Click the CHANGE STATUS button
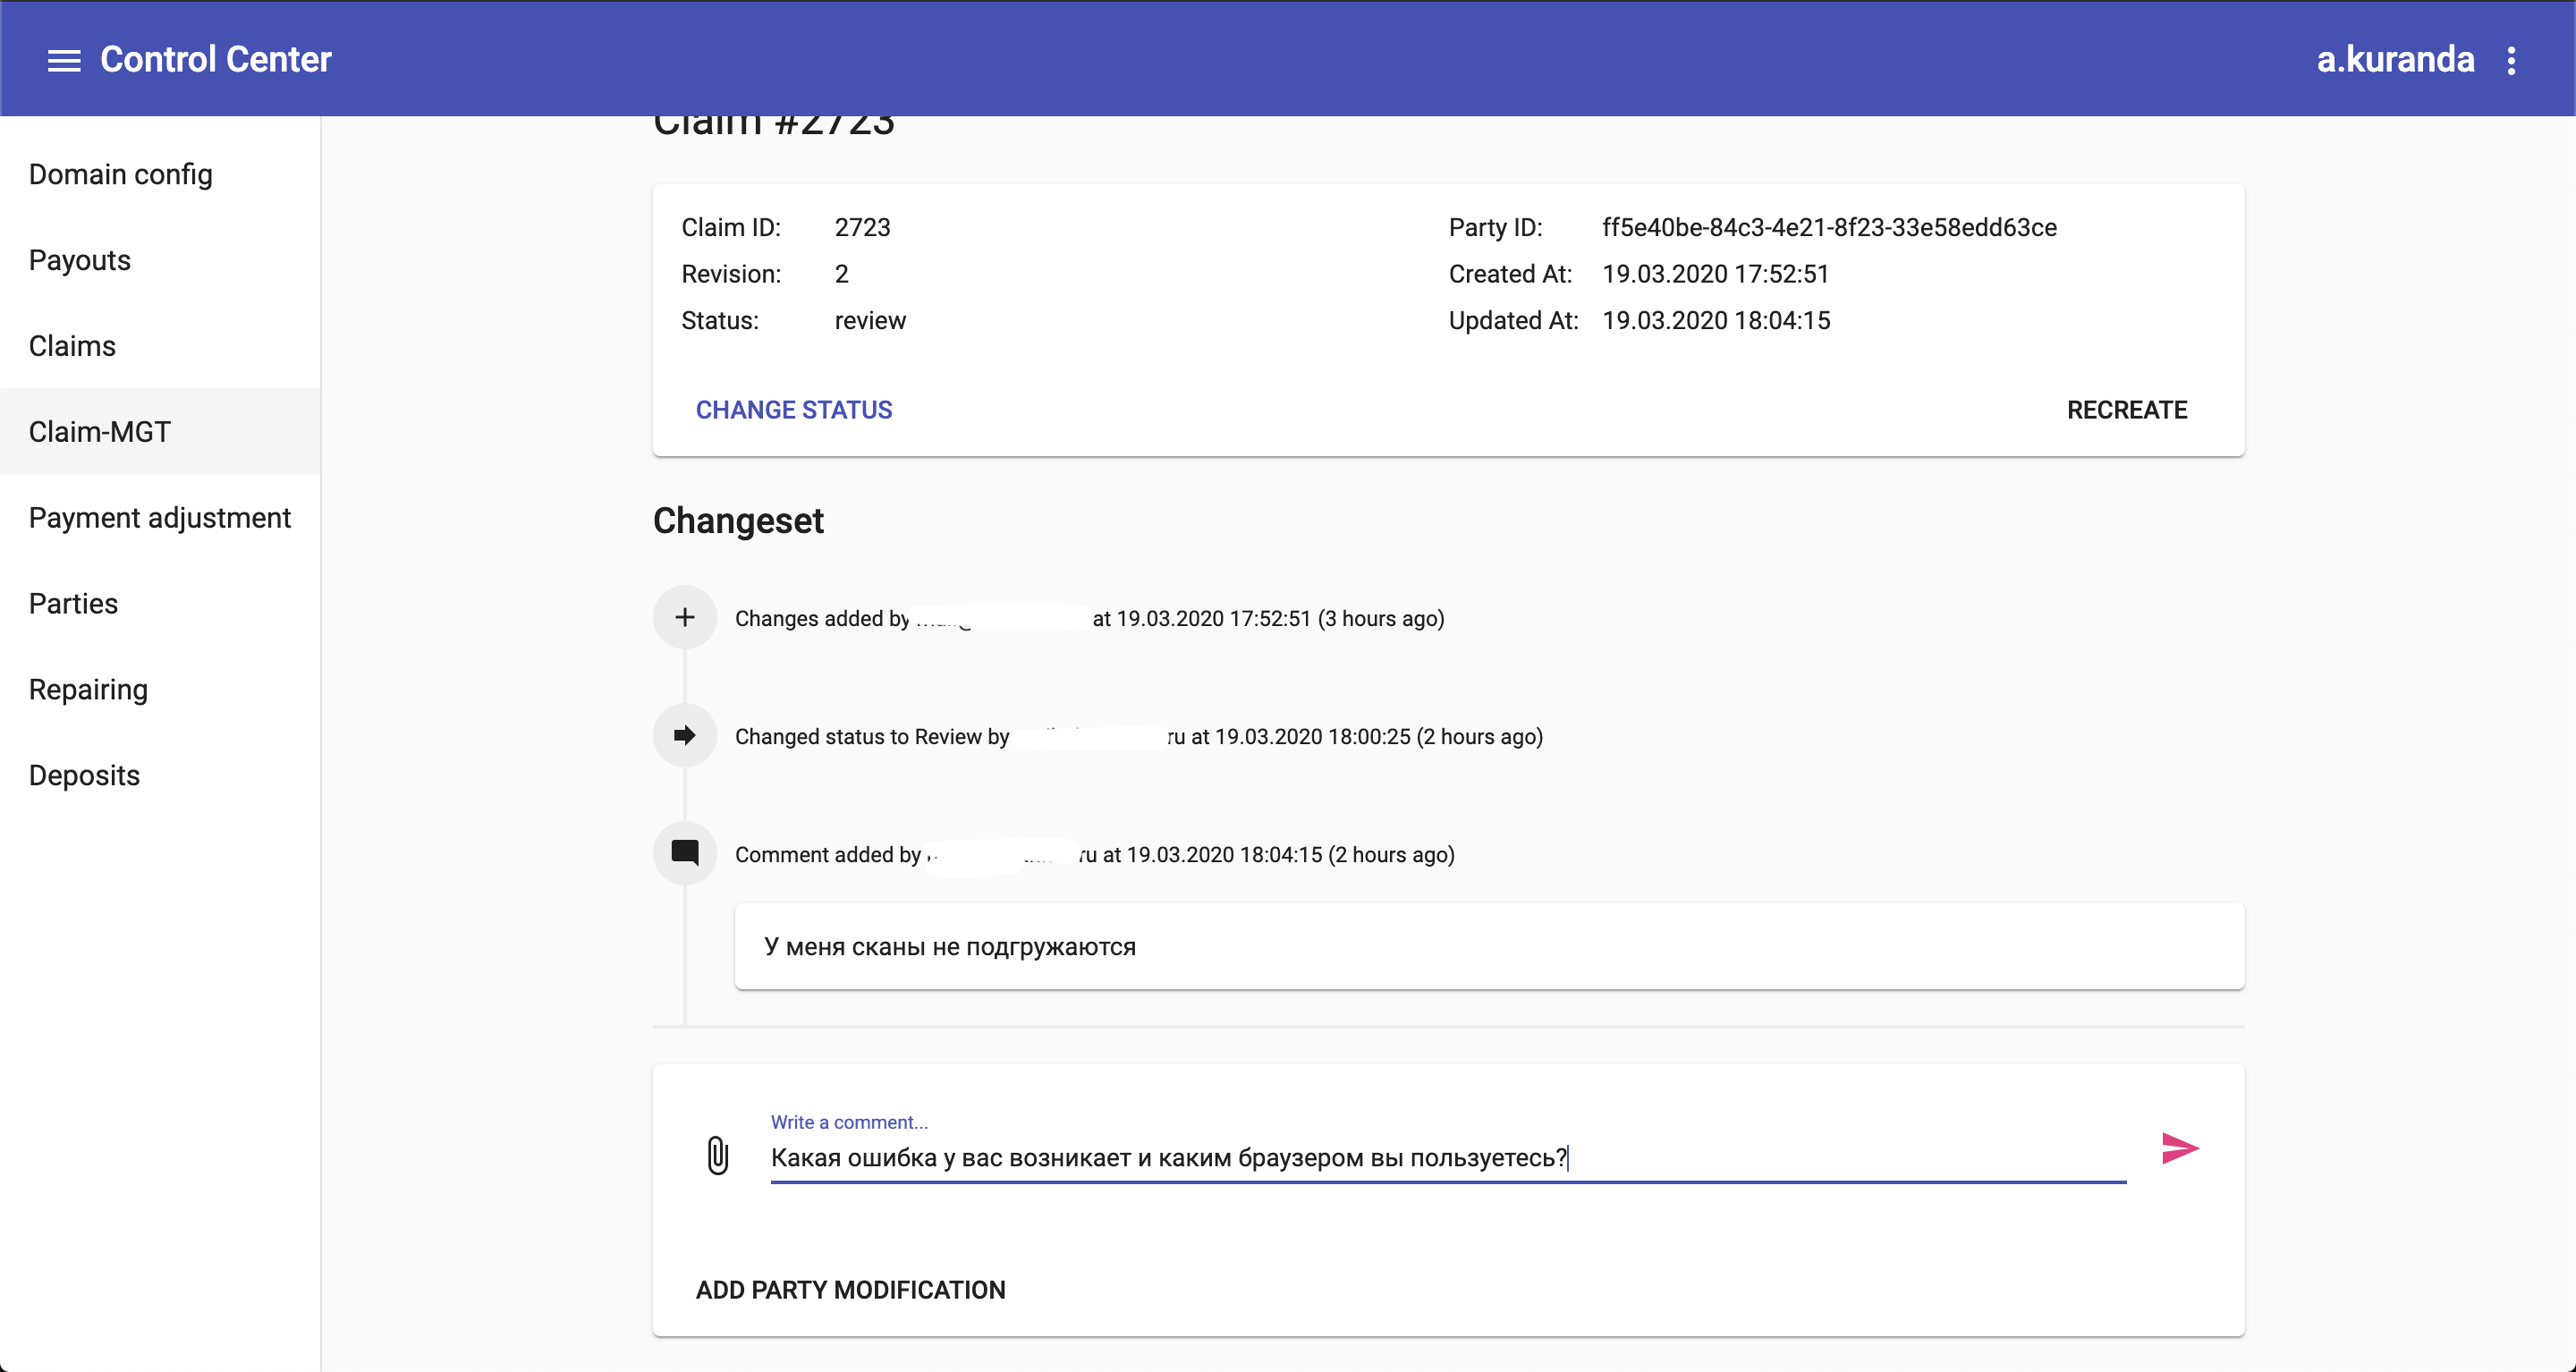 click(794, 410)
